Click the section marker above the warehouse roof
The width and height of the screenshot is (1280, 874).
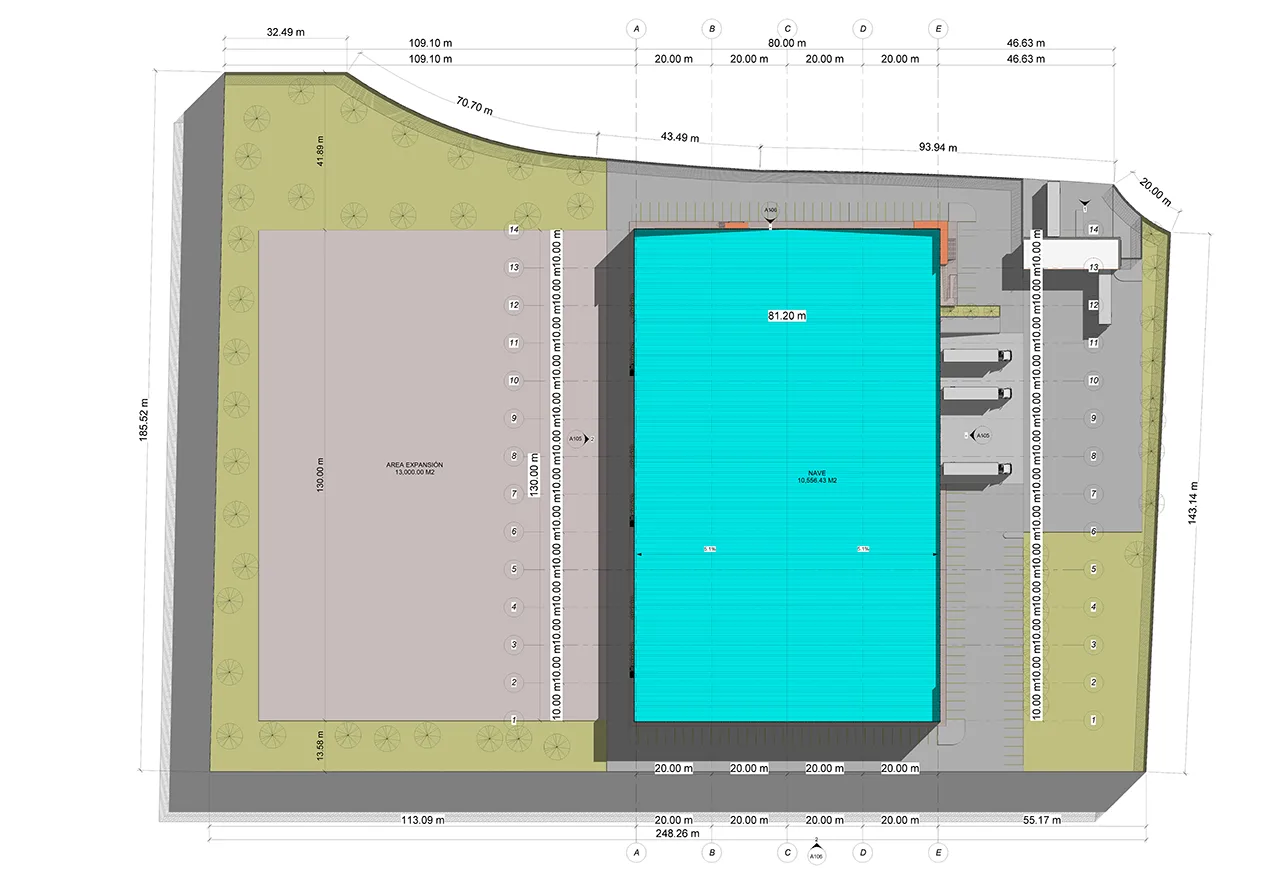(x=770, y=212)
